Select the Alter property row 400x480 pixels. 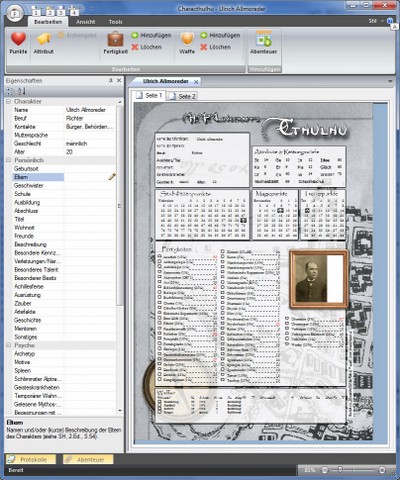point(64,152)
